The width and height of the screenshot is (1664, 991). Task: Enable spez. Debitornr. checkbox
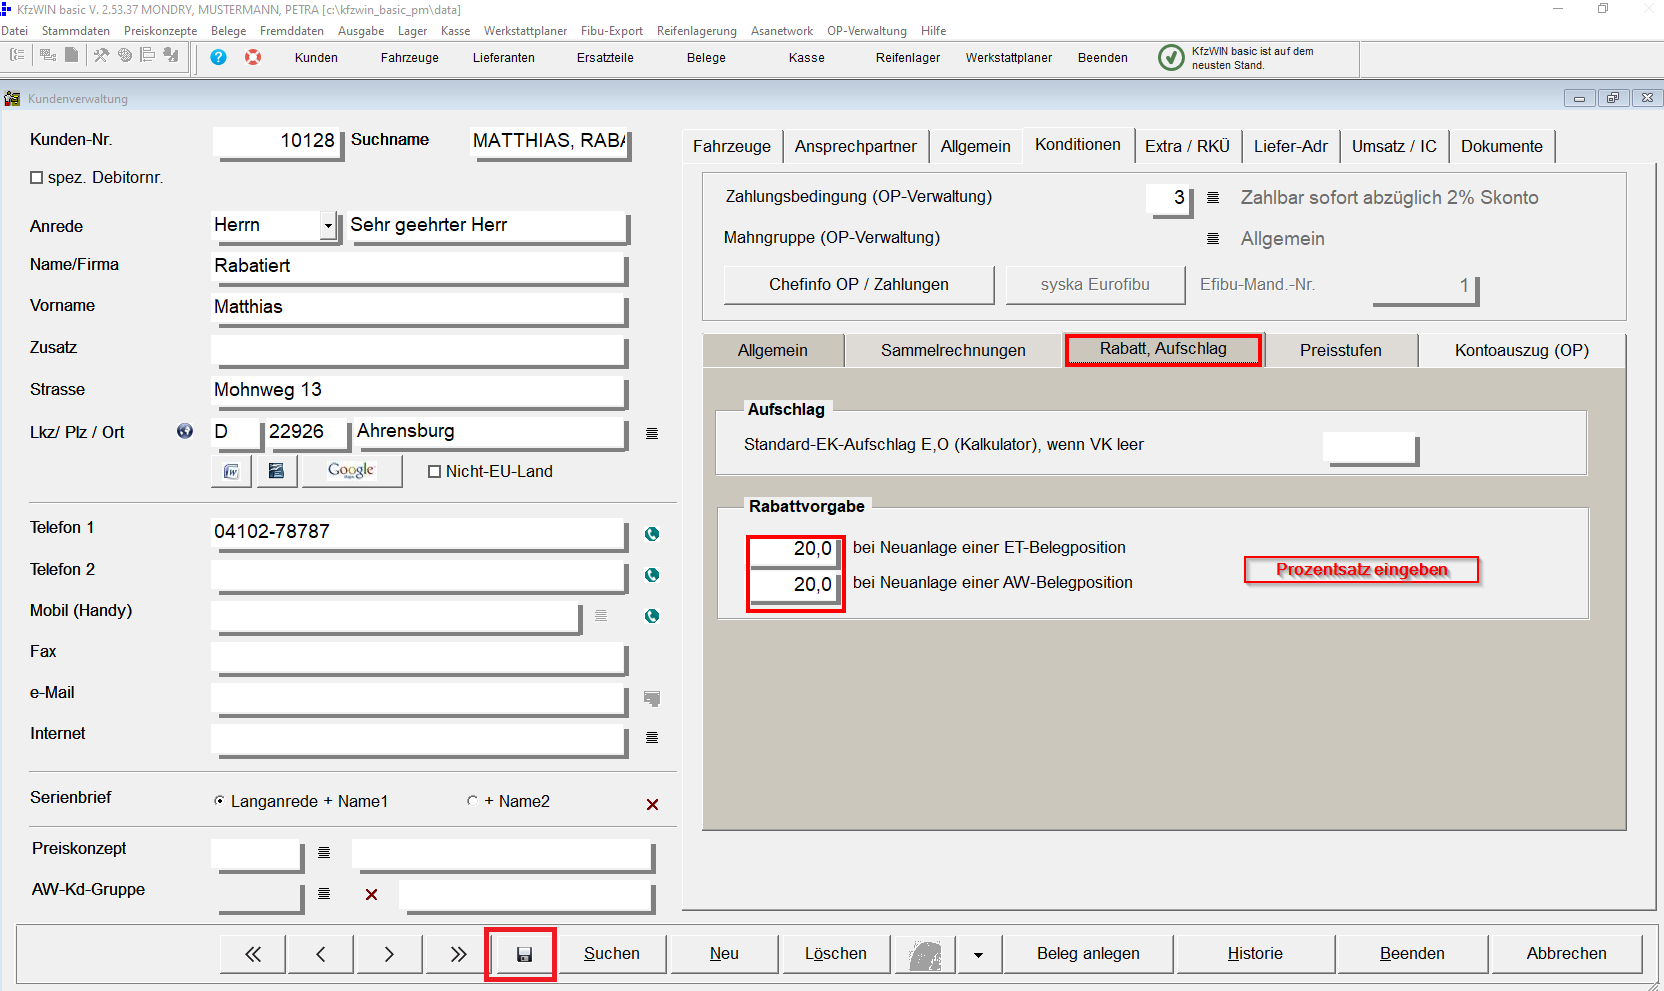37,178
